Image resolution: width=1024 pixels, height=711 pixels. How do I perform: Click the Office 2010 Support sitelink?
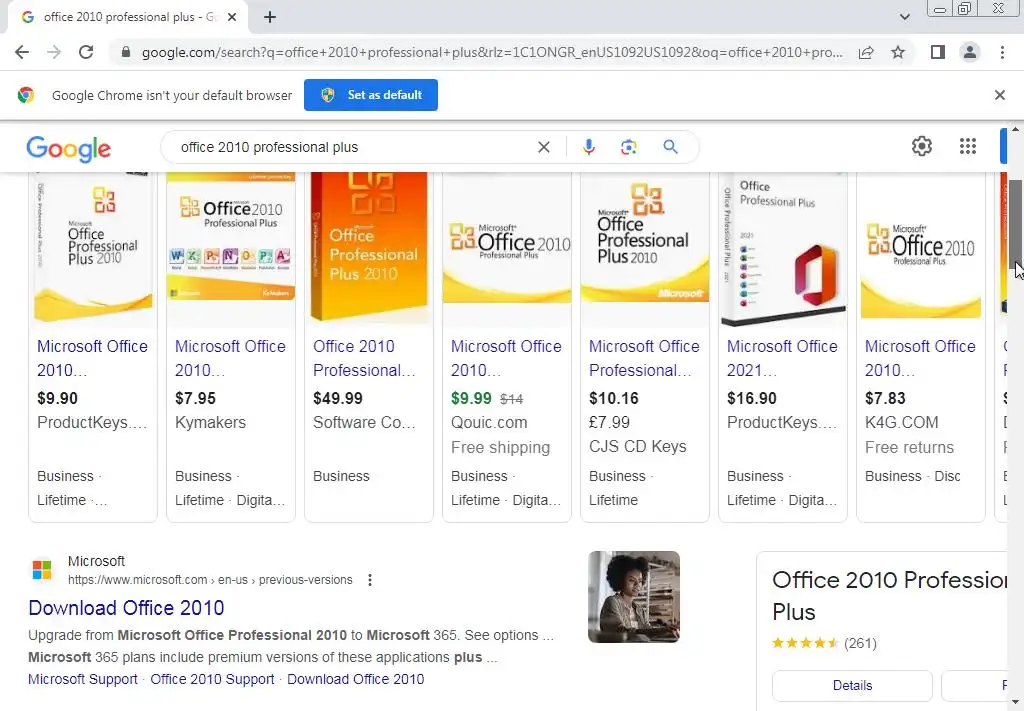[212, 679]
